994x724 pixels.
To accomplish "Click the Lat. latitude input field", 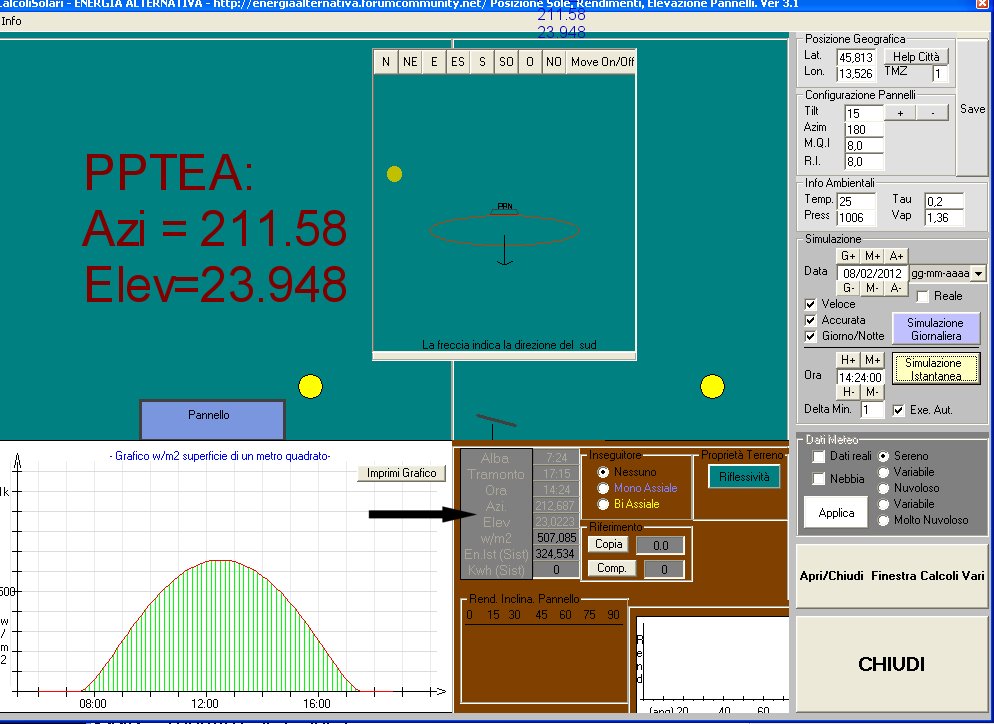I will pyautogui.click(x=856, y=58).
